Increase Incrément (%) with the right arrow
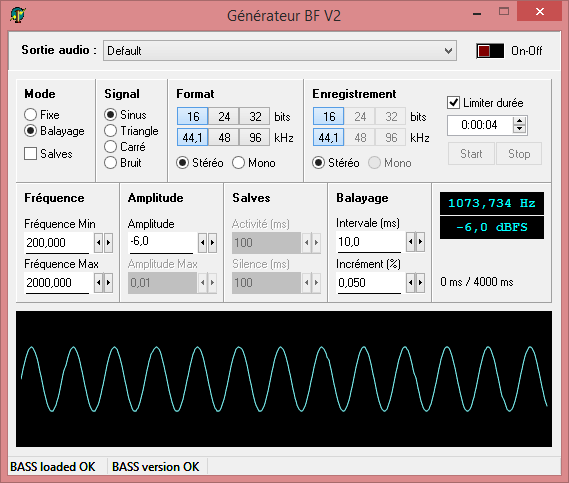 [420, 282]
